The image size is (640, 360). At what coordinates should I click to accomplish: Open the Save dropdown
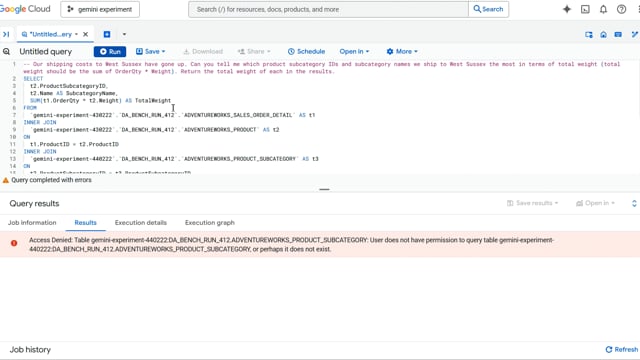(150, 51)
